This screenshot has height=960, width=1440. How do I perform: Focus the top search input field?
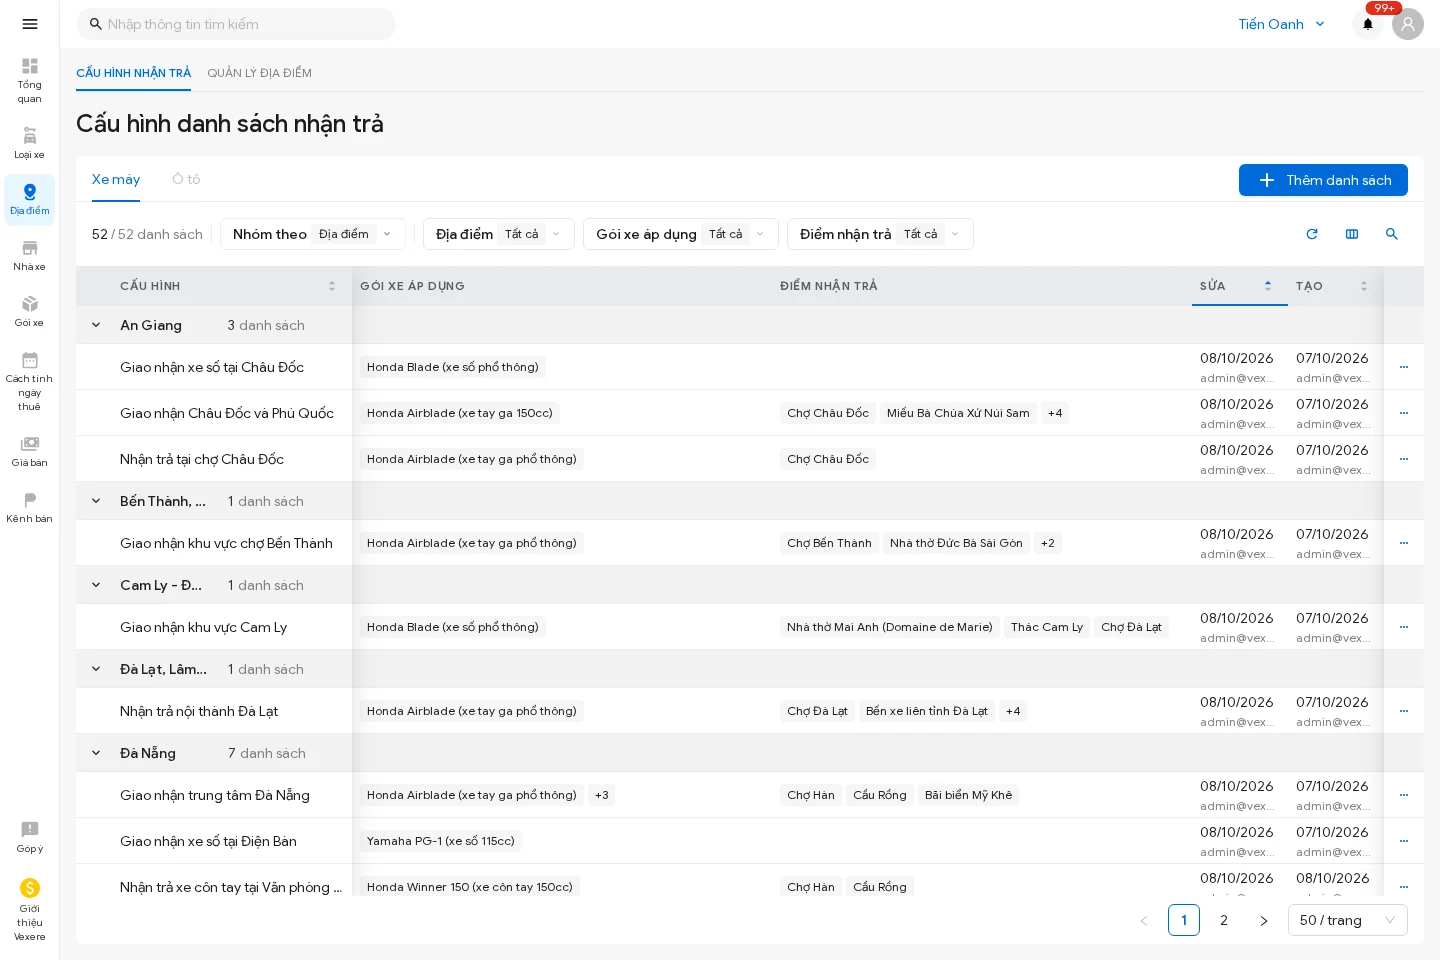click(x=236, y=24)
